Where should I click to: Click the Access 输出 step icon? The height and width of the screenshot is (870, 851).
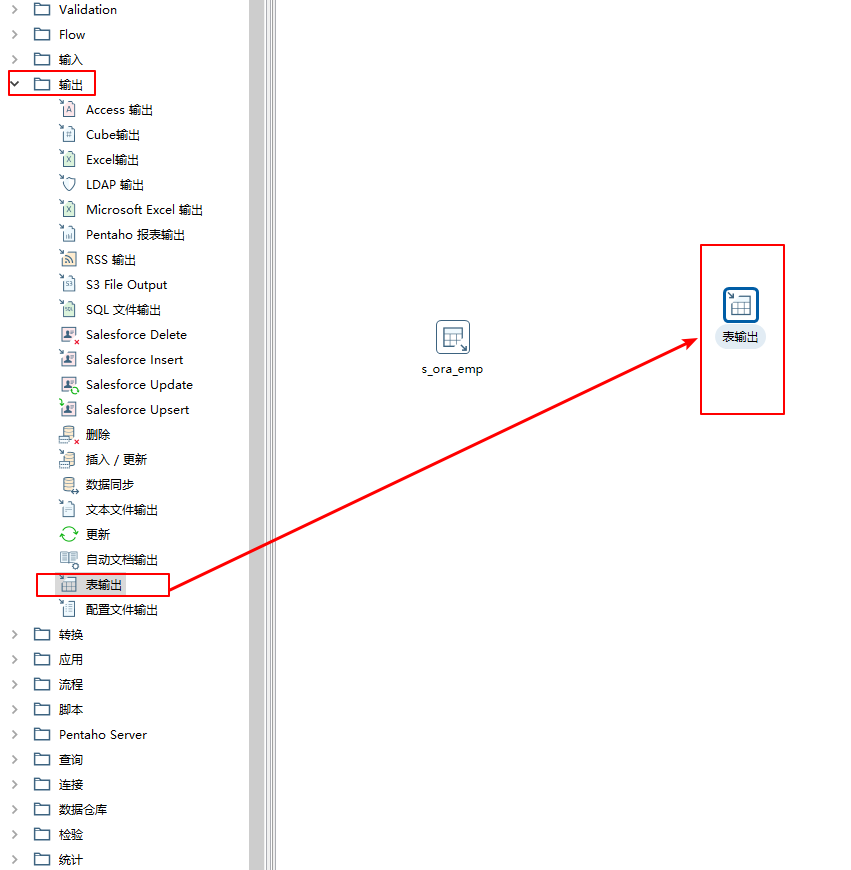pyautogui.click(x=68, y=109)
